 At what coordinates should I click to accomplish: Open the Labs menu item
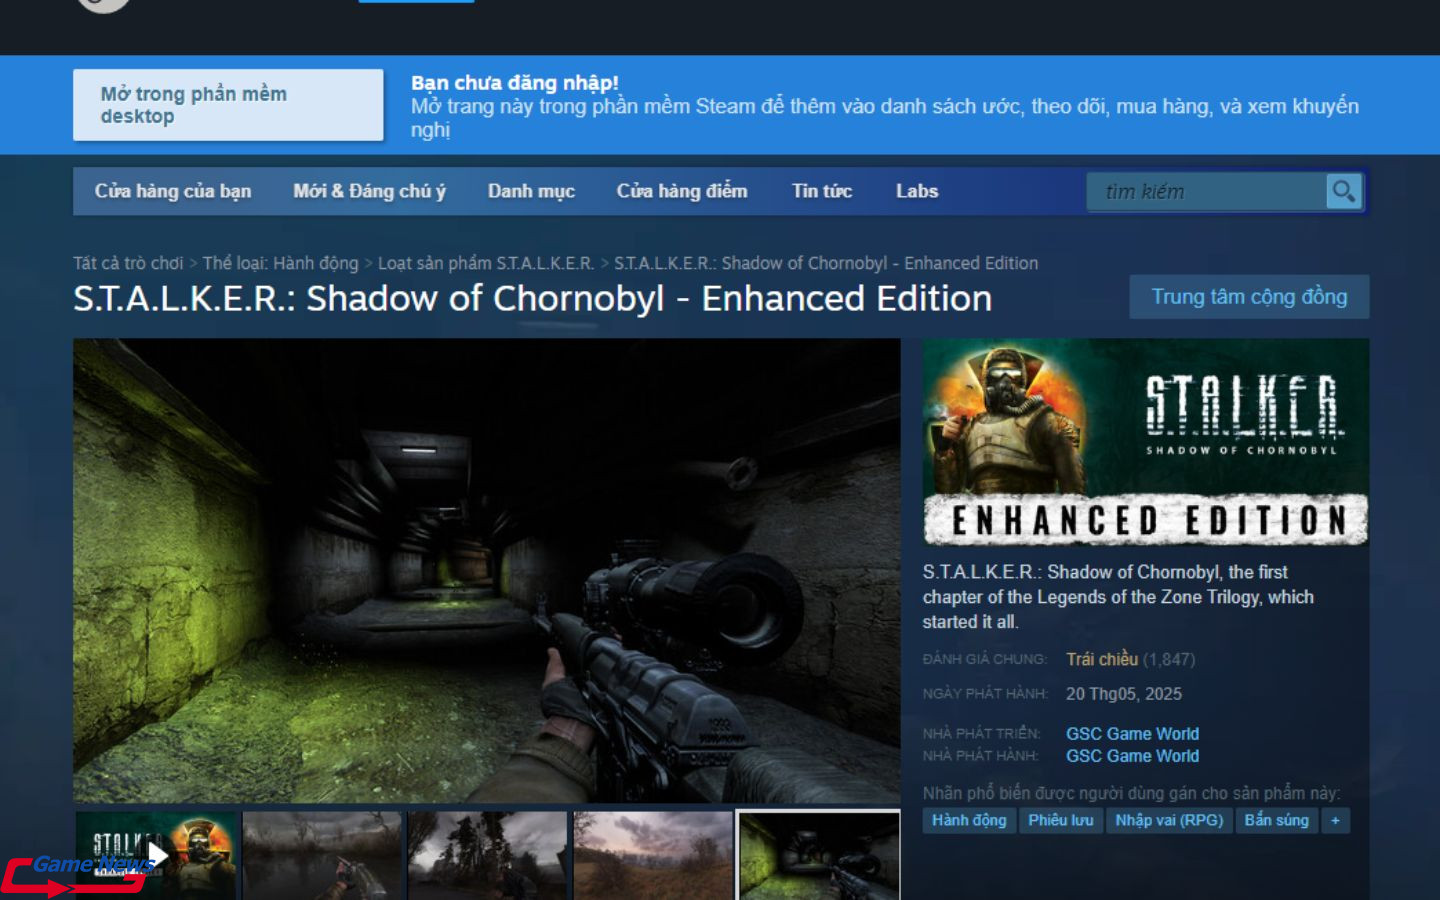916,191
